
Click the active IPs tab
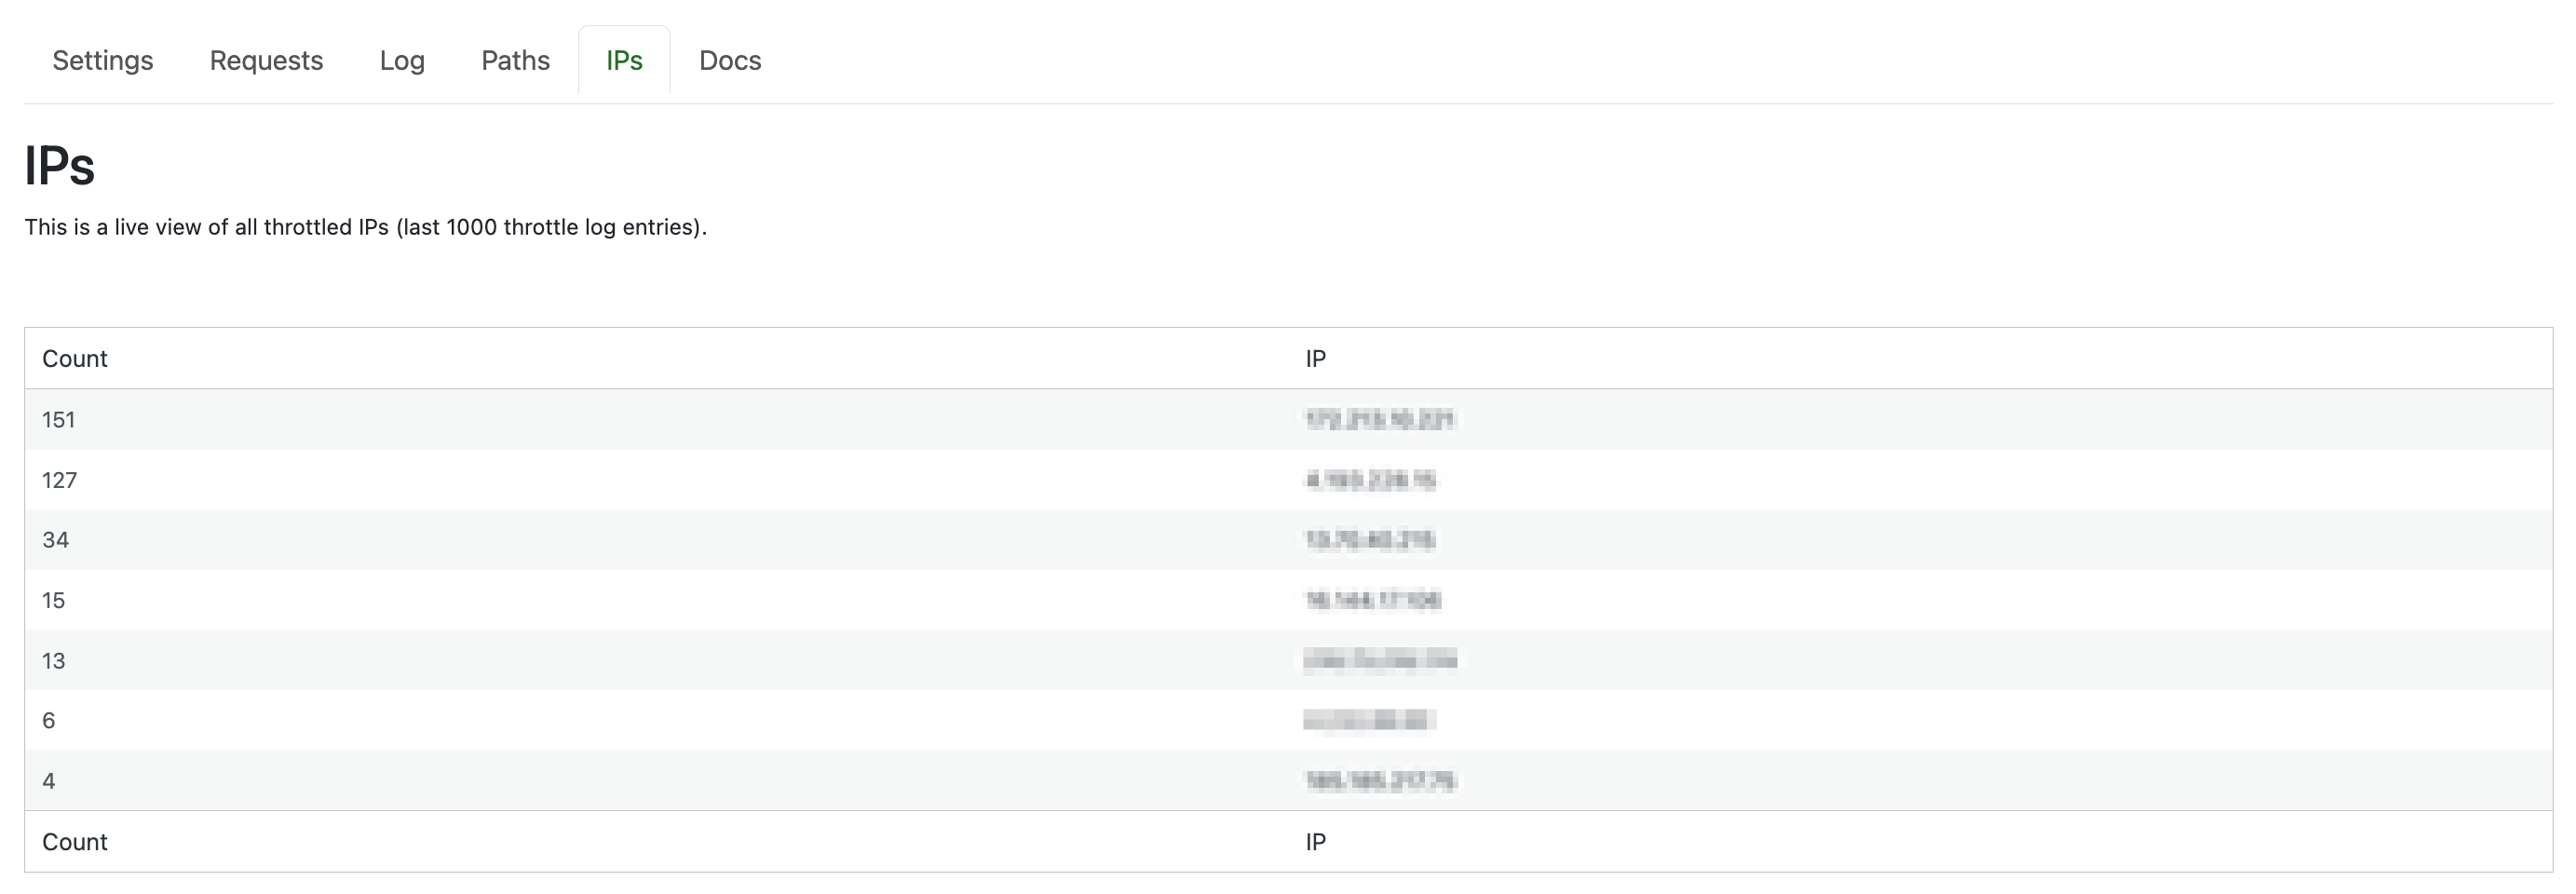624,61
